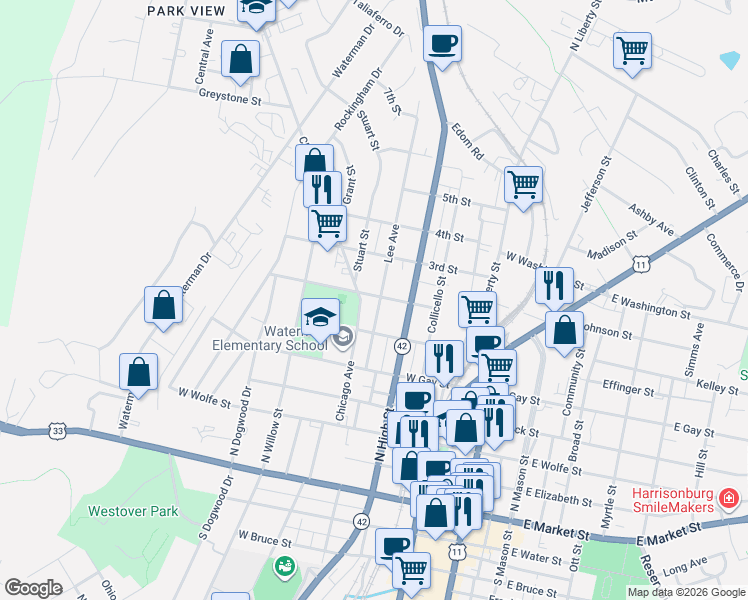Click the graduation cap marker near Park View
The image size is (748, 600).
(x=256, y=12)
